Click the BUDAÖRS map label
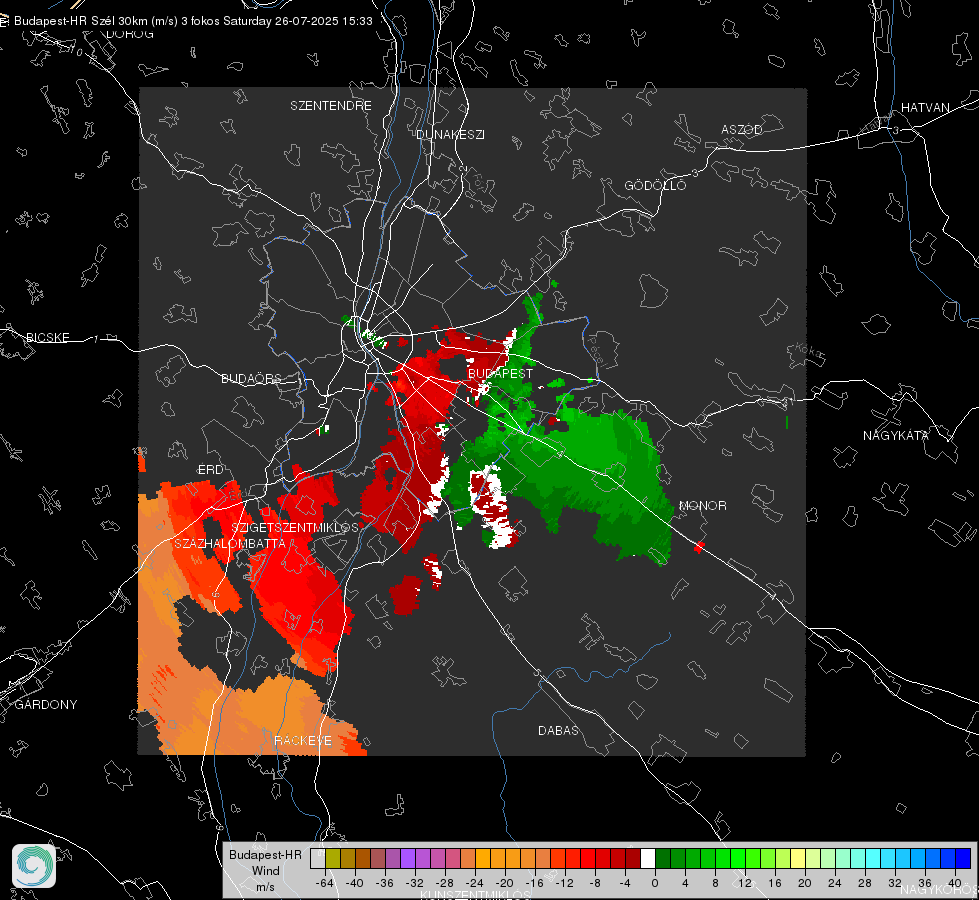Viewport: 979px width, 900px height. [252, 378]
